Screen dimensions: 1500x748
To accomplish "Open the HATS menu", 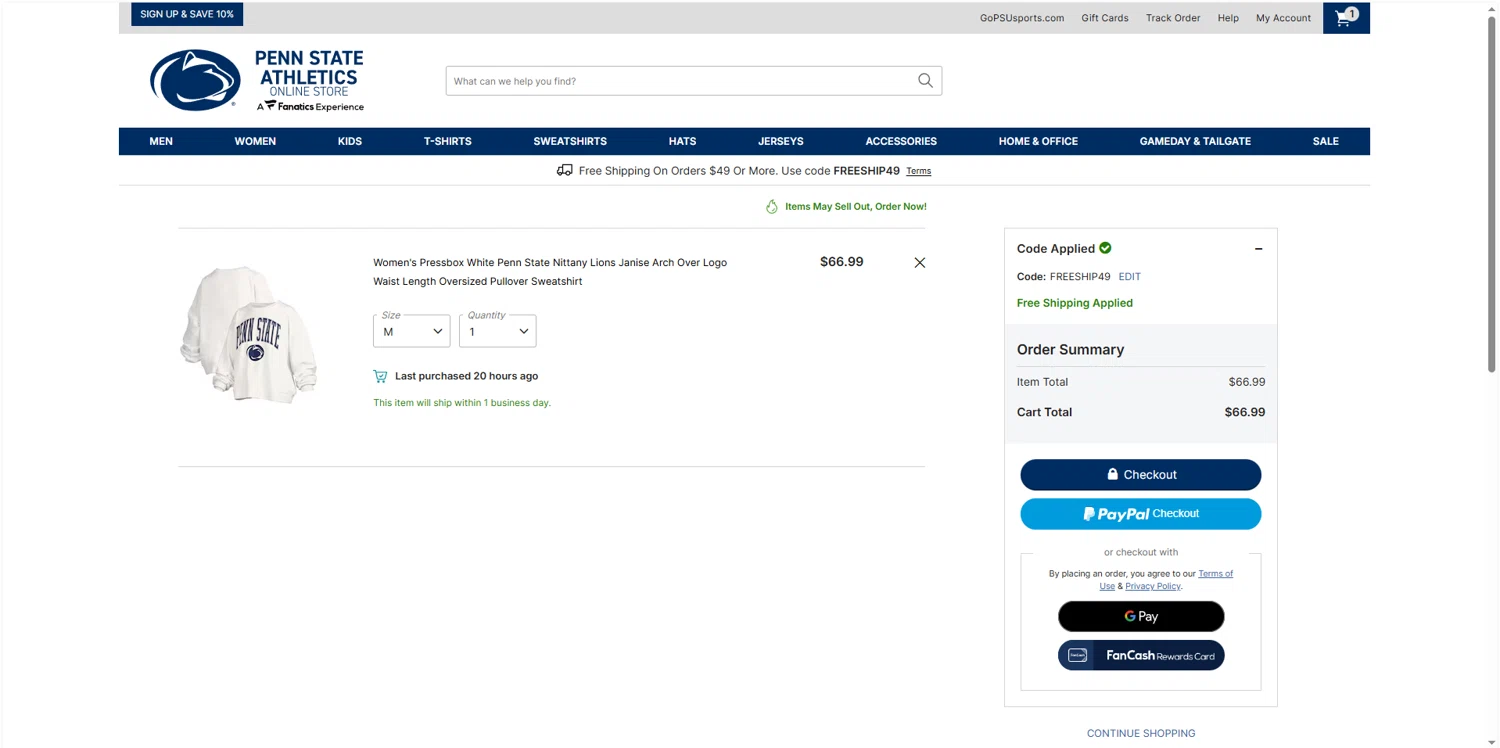I will click(x=682, y=141).
